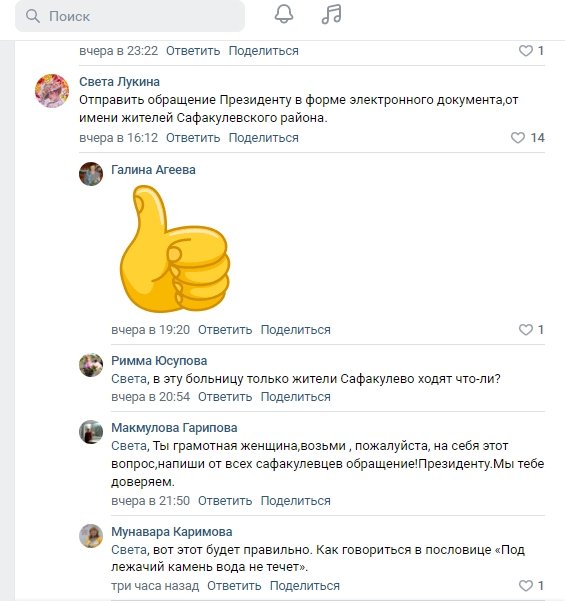Like Мунавара Каримова's comment via heart icon
This screenshot has height=601, width=565.
point(526,585)
